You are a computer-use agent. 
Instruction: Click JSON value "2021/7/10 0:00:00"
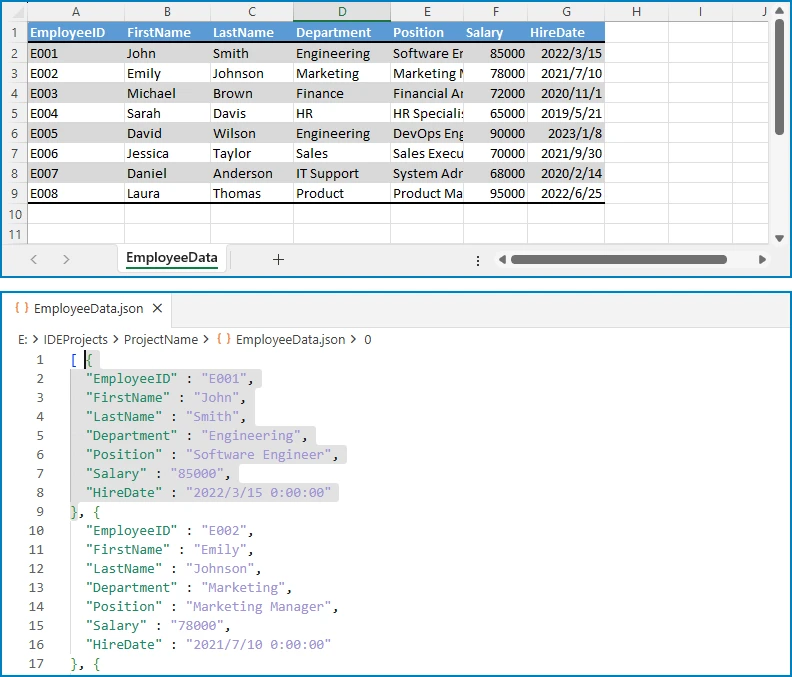click(258, 644)
